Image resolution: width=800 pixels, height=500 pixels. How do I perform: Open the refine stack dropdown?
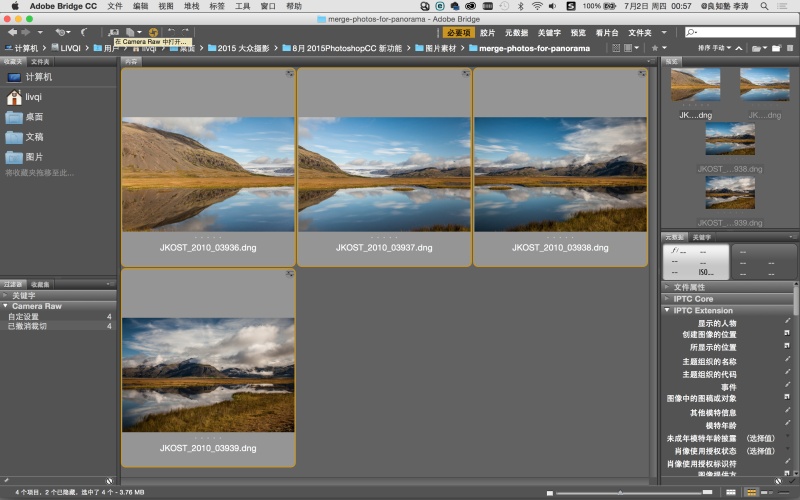[x=134, y=32]
